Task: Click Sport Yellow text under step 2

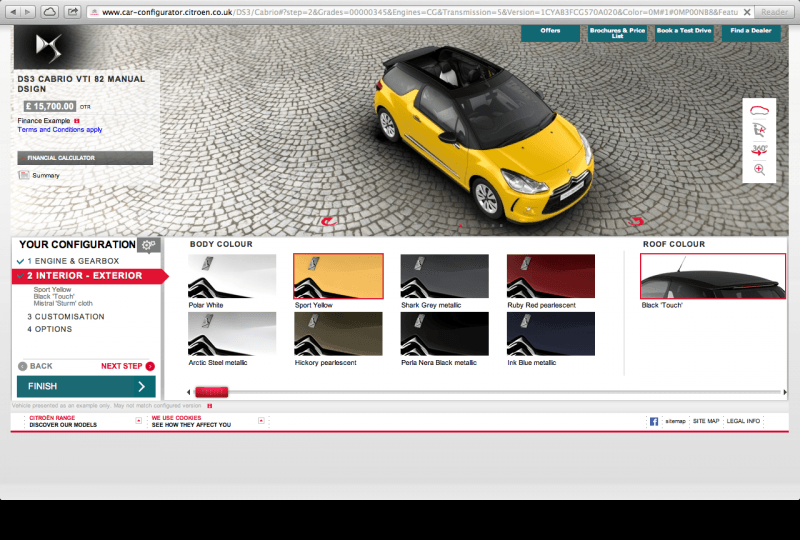Action: click(53, 289)
